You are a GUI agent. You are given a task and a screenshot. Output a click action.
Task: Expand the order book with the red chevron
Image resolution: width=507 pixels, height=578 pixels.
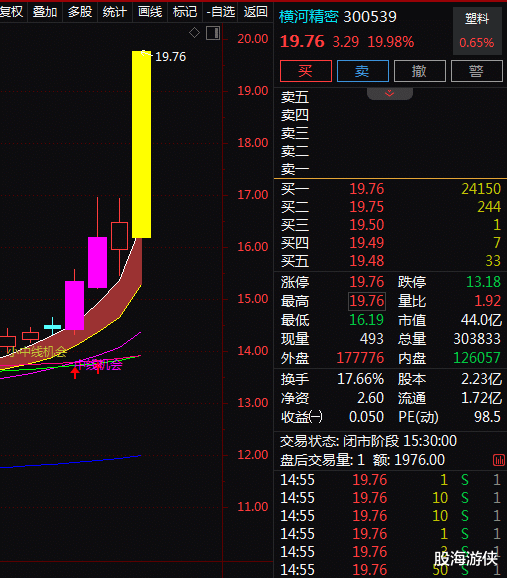(x=390, y=93)
